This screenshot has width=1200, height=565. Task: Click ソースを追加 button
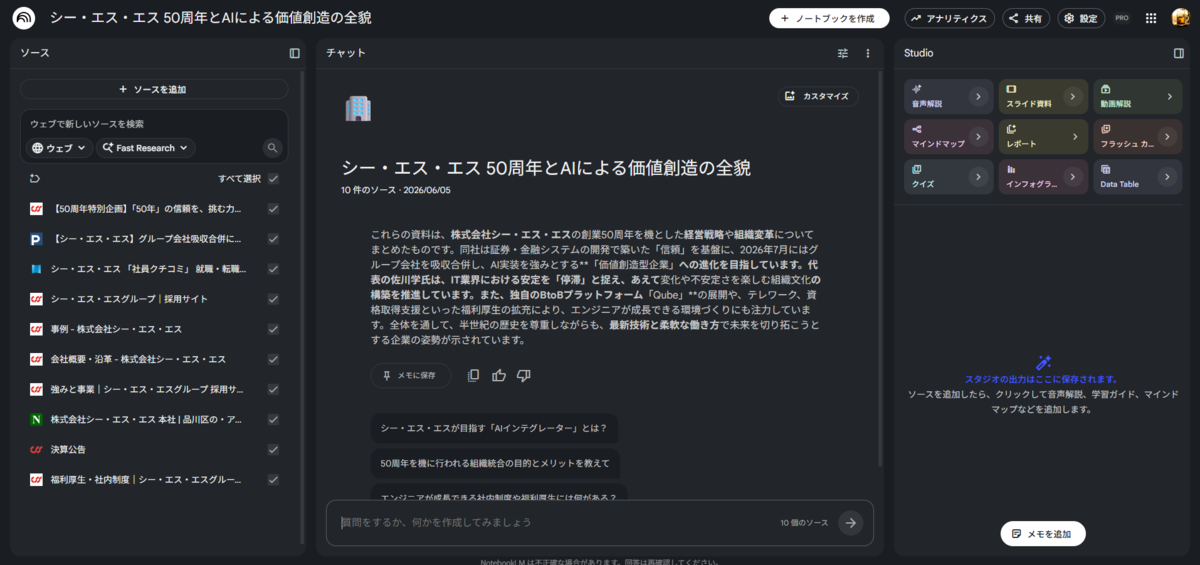tap(154, 89)
